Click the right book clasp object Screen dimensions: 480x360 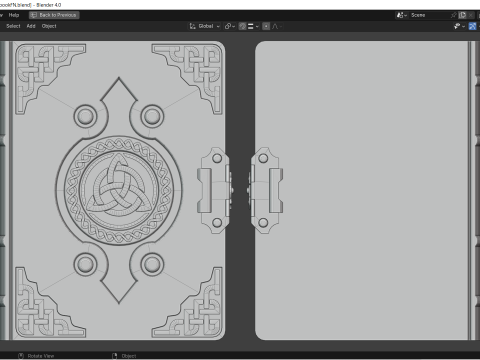pyautogui.click(x=266, y=190)
